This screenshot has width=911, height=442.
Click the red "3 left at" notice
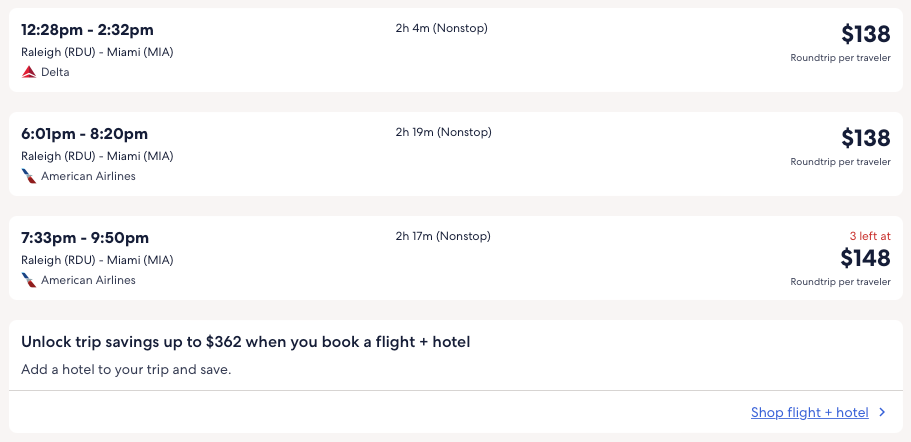click(870, 236)
